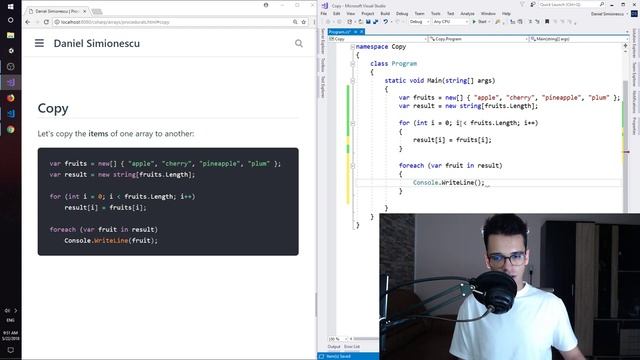The width and height of the screenshot is (640, 360).
Task: Open the Copy.Program type dropdown
Action: click(478, 39)
